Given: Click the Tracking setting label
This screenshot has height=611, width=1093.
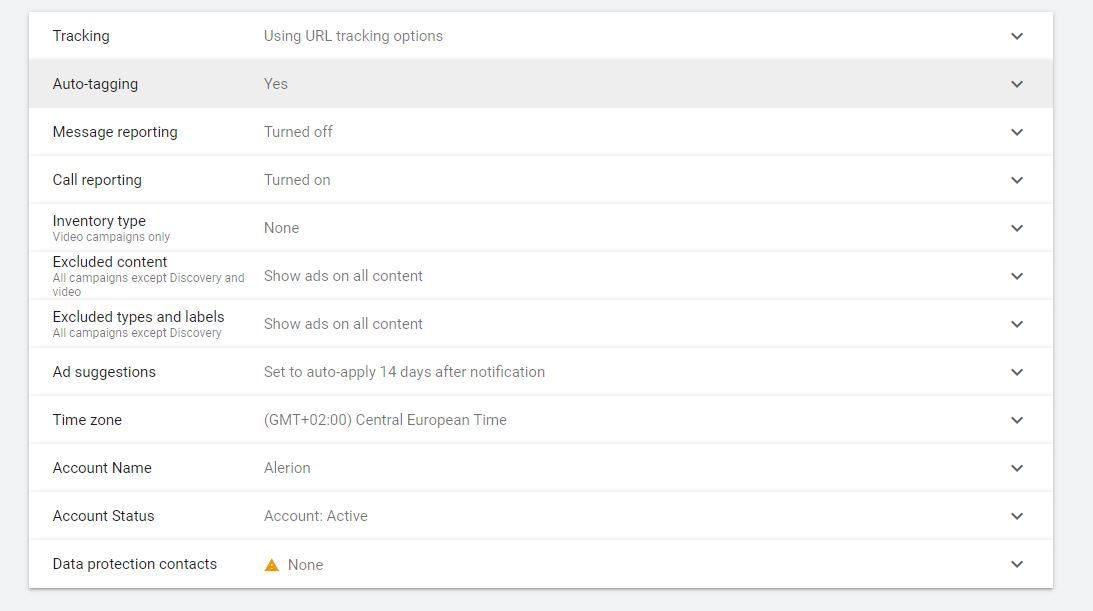Looking at the screenshot, I should click(x=81, y=36).
